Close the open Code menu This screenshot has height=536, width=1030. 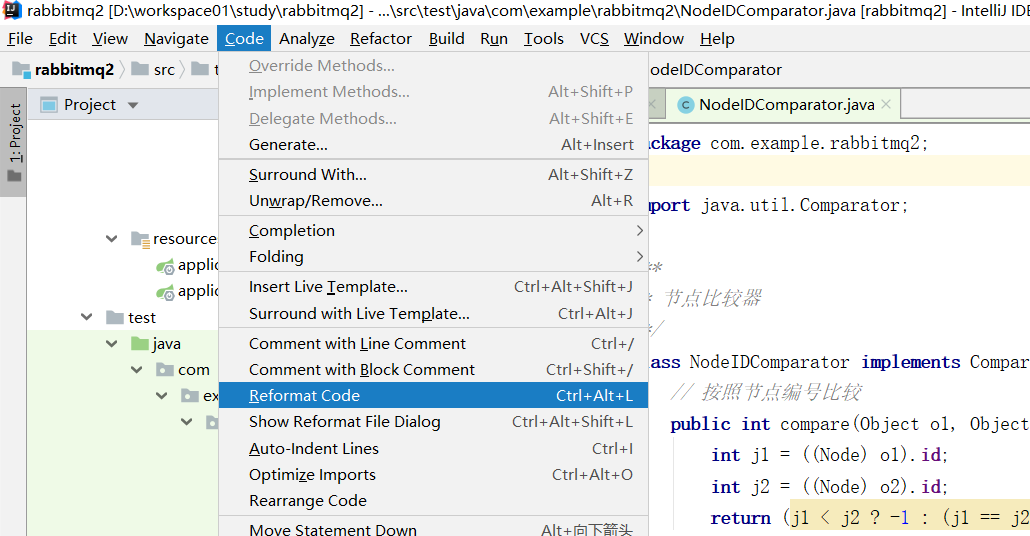tap(244, 39)
